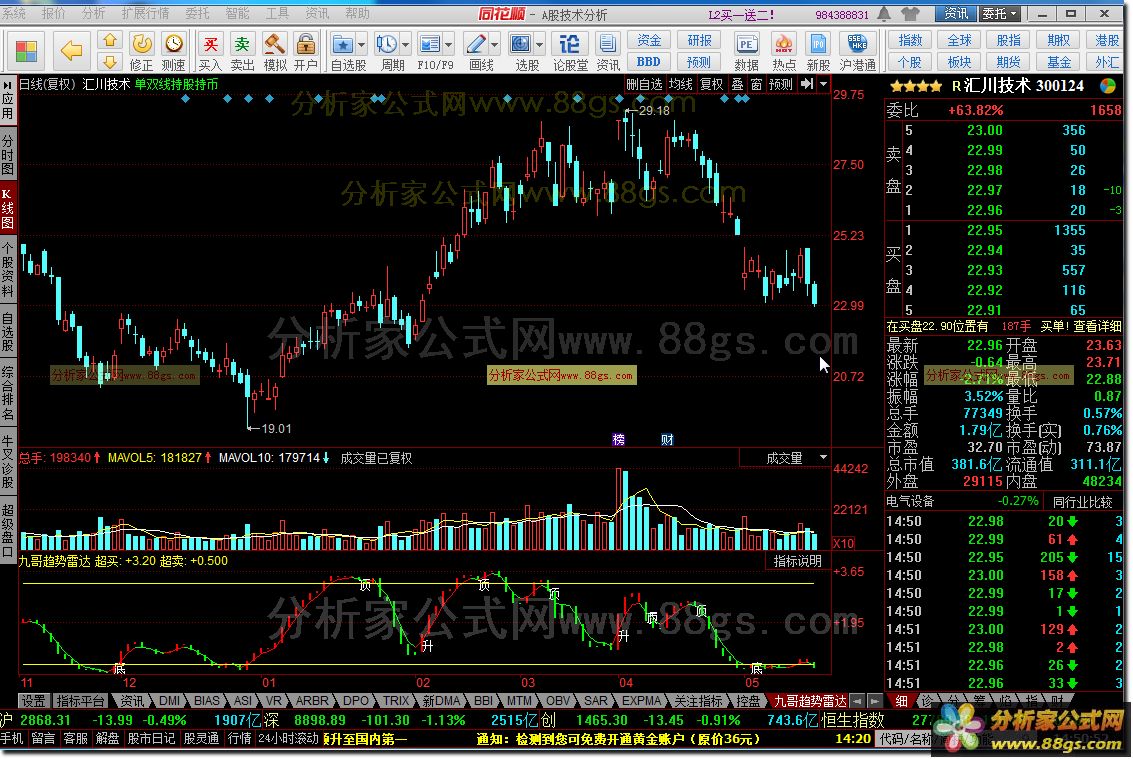This screenshot has width=1133, height=759.
Task: Toggle 复权 price adjustment
Action: tap(712, 85)
